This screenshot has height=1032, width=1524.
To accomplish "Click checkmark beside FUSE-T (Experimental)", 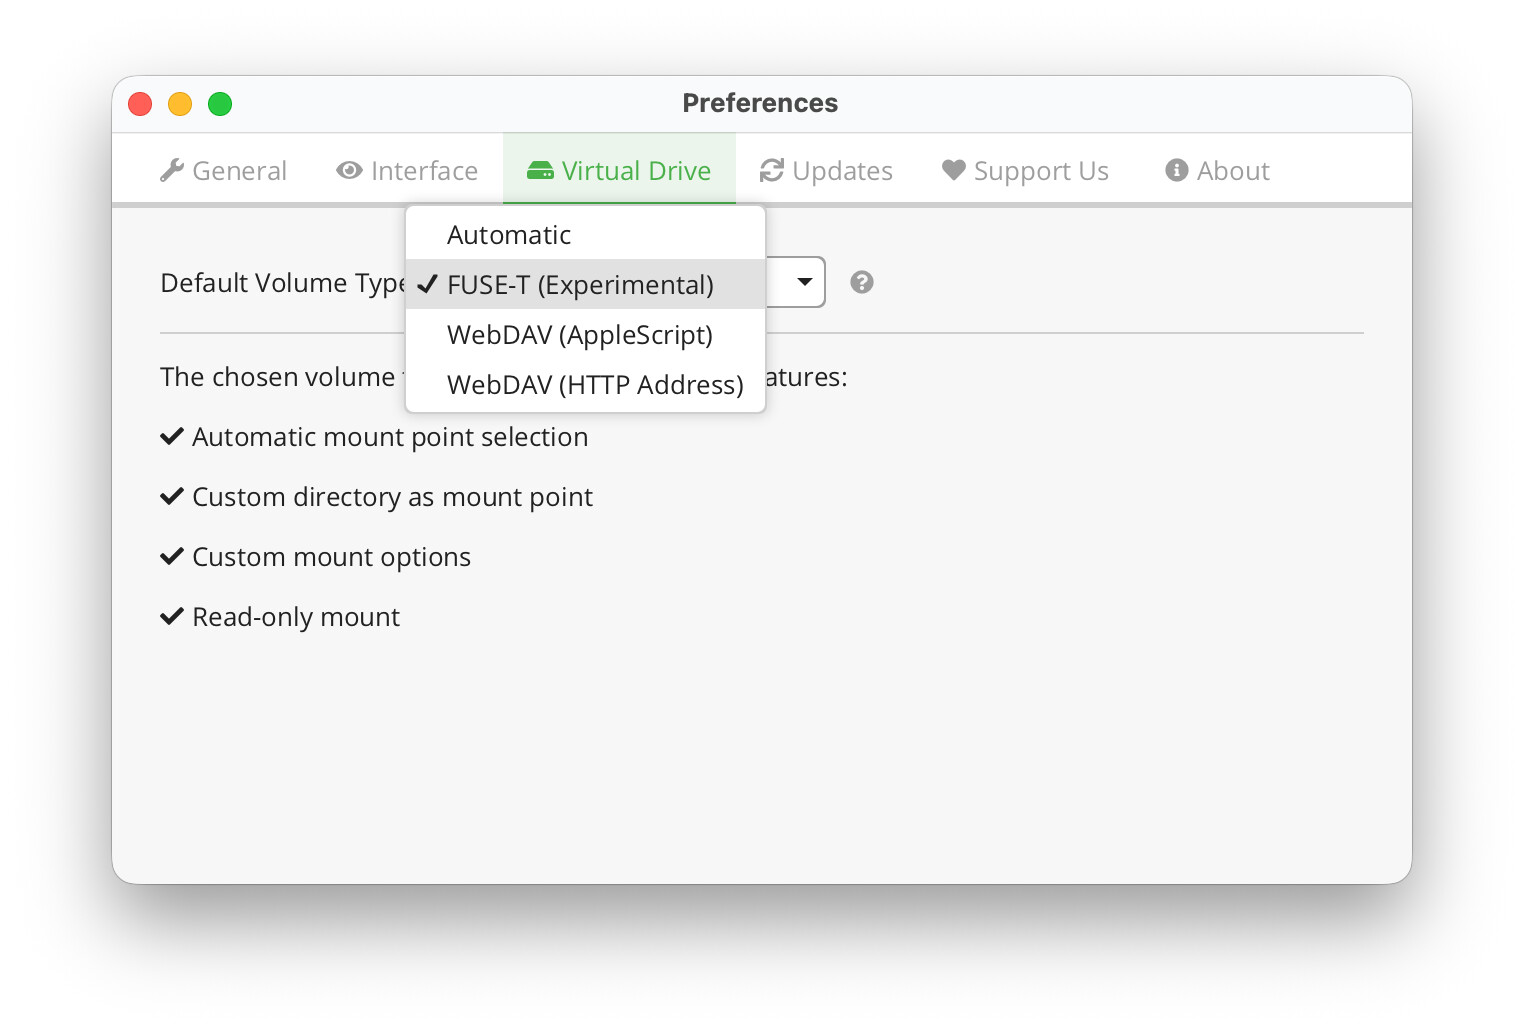I will coord(428,285).
